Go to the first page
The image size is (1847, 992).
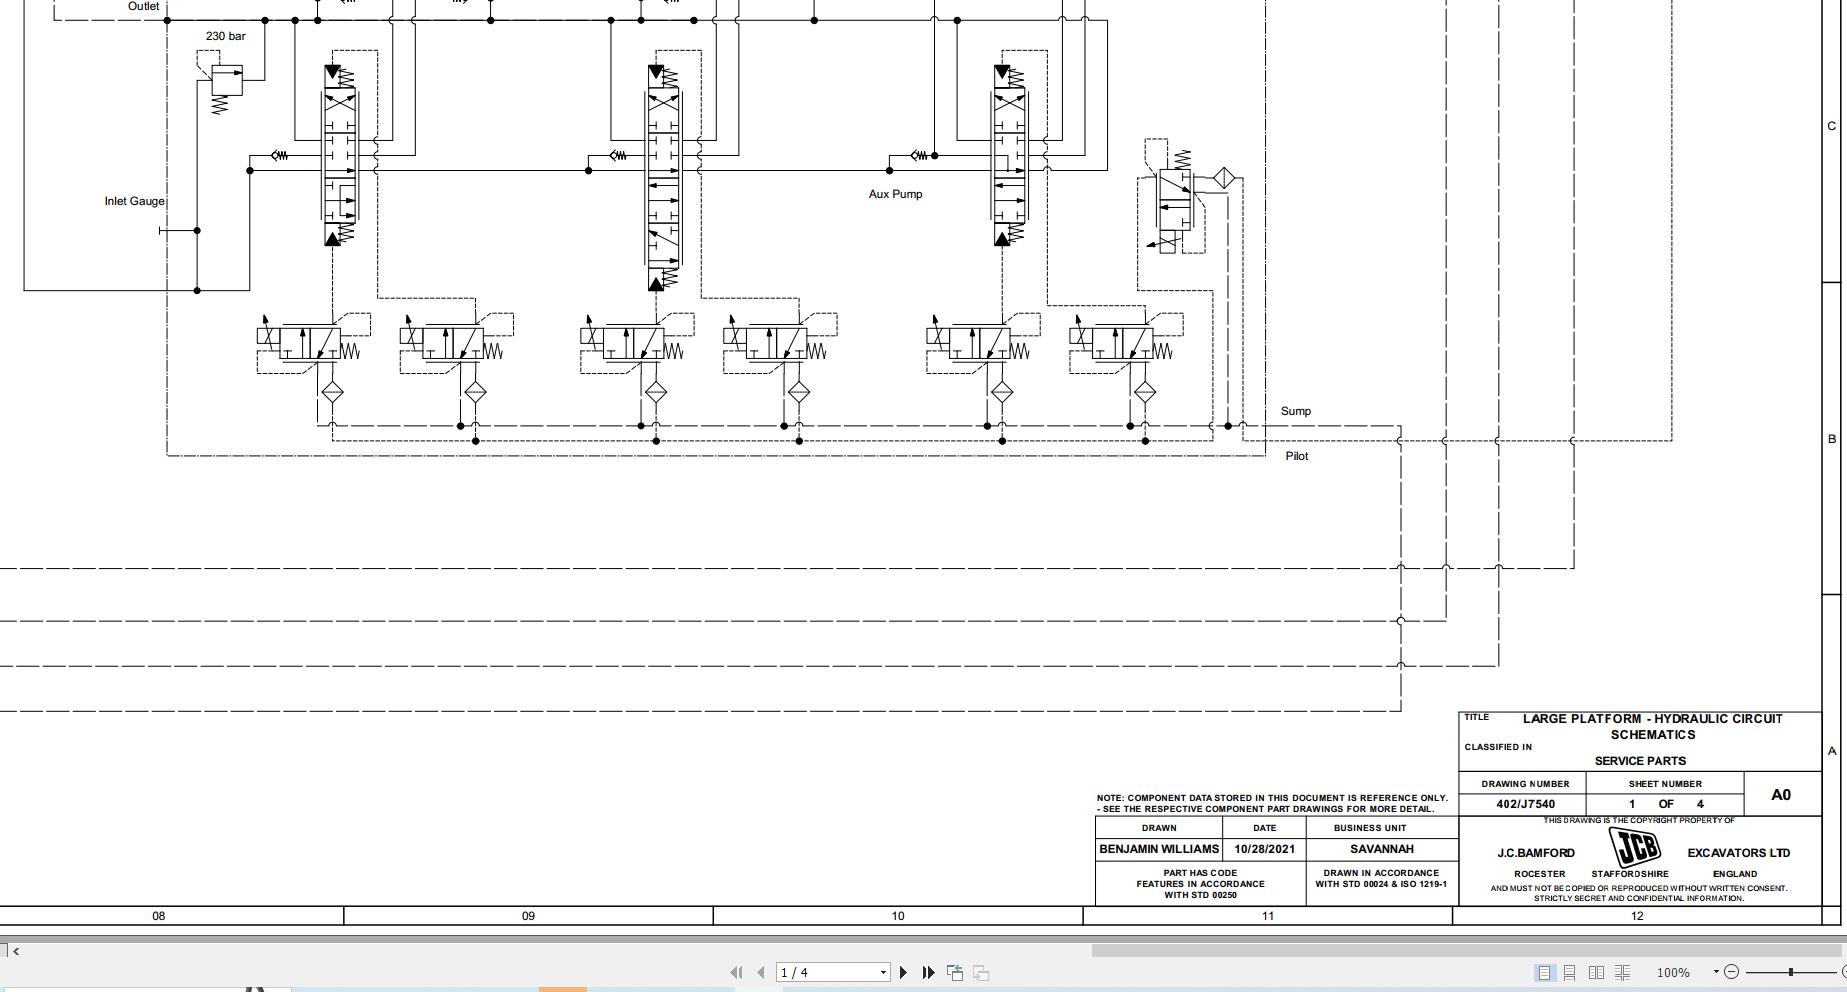pos(737,972)
